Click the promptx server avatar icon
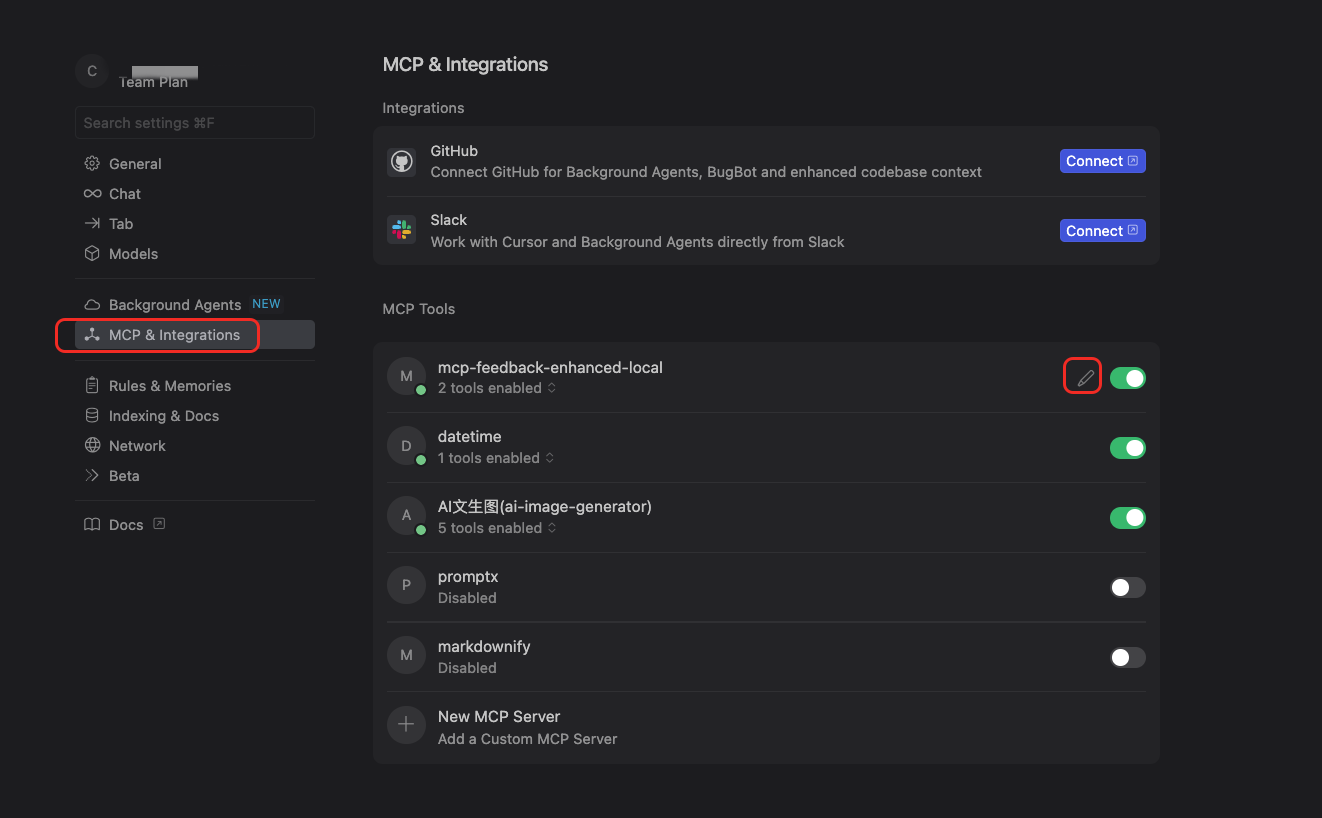Viewport: 1322px width, 818px height. pos(406,586)
